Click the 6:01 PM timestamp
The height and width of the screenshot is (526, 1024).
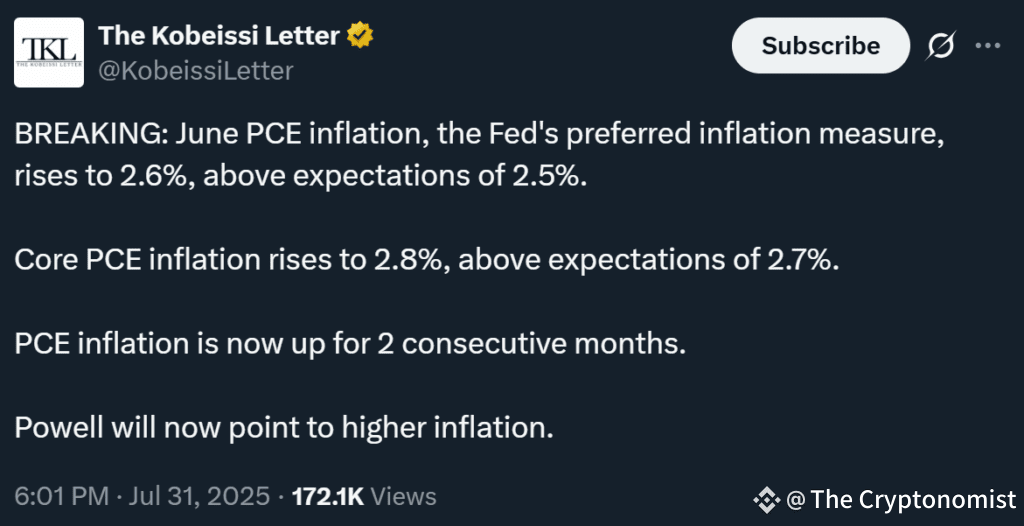[61, 497]
